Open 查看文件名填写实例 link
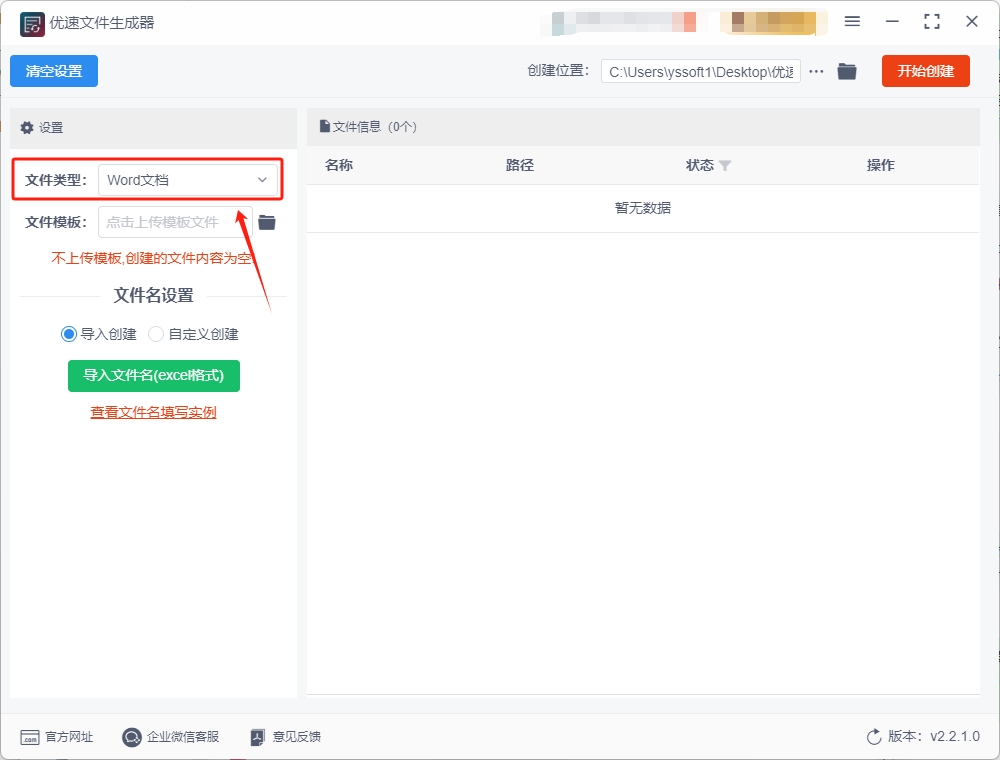The height and width of the screenshot is (760, 1000). (x=153, y=412)
